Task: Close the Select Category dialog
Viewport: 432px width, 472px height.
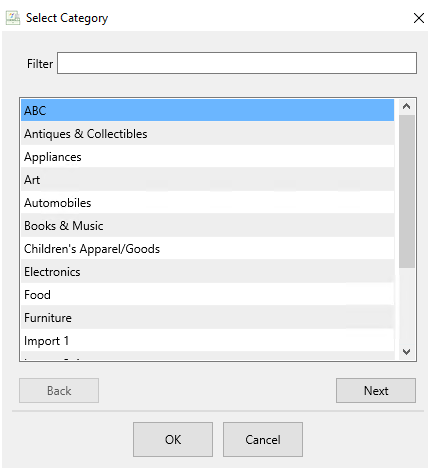Action: point(419,18)
